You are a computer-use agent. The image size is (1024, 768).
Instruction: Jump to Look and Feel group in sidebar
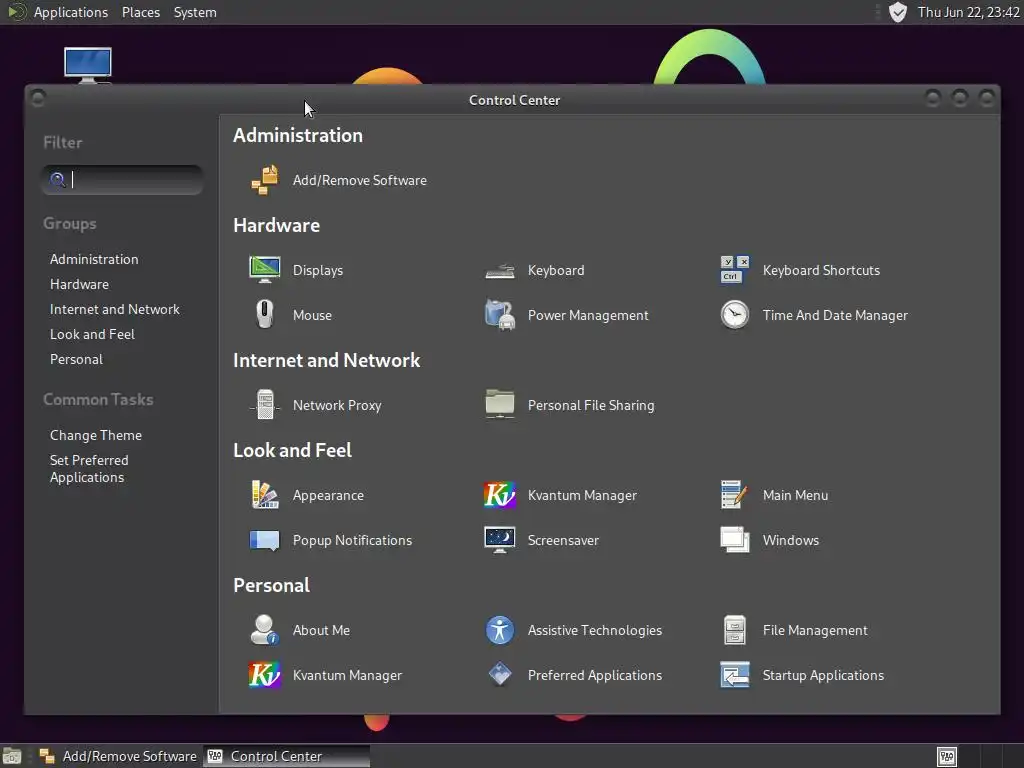92,334
